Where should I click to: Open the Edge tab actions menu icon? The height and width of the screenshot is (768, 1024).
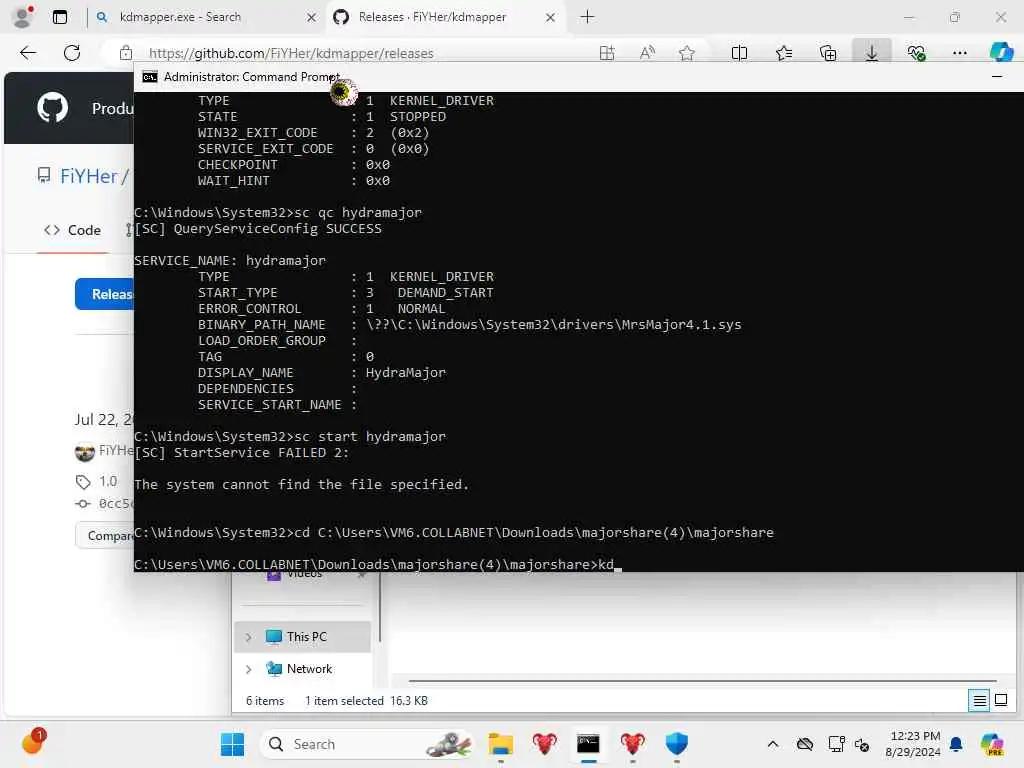tap(60, 17)
